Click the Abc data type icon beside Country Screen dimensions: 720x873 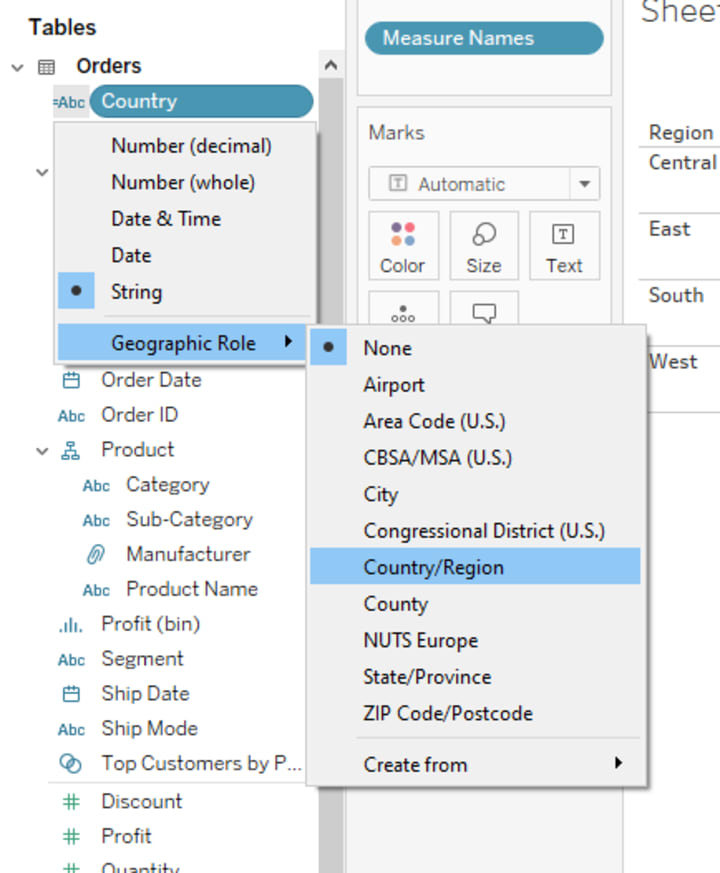pyautogui.click(x=70, y=102)
